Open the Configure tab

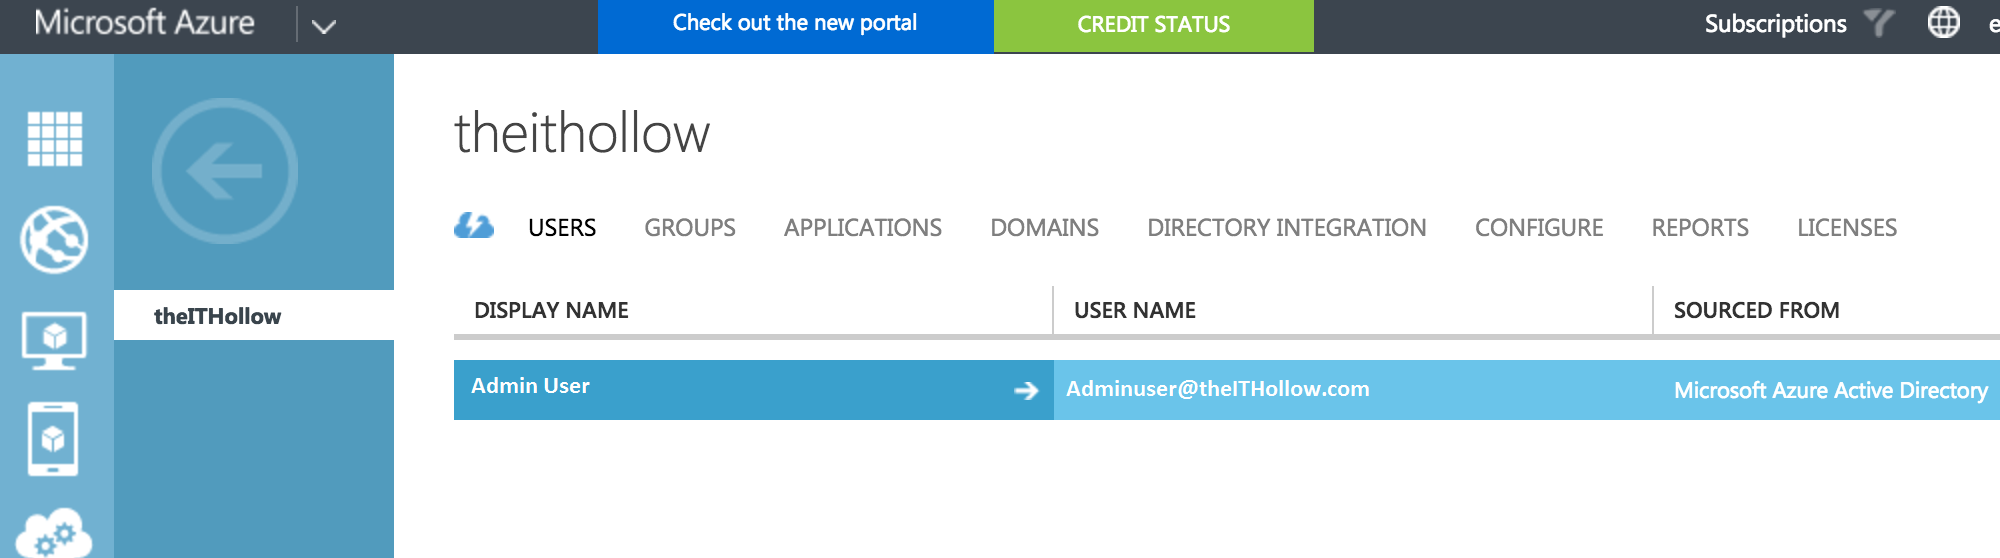pyautogui.click(x=1538, y=228)
